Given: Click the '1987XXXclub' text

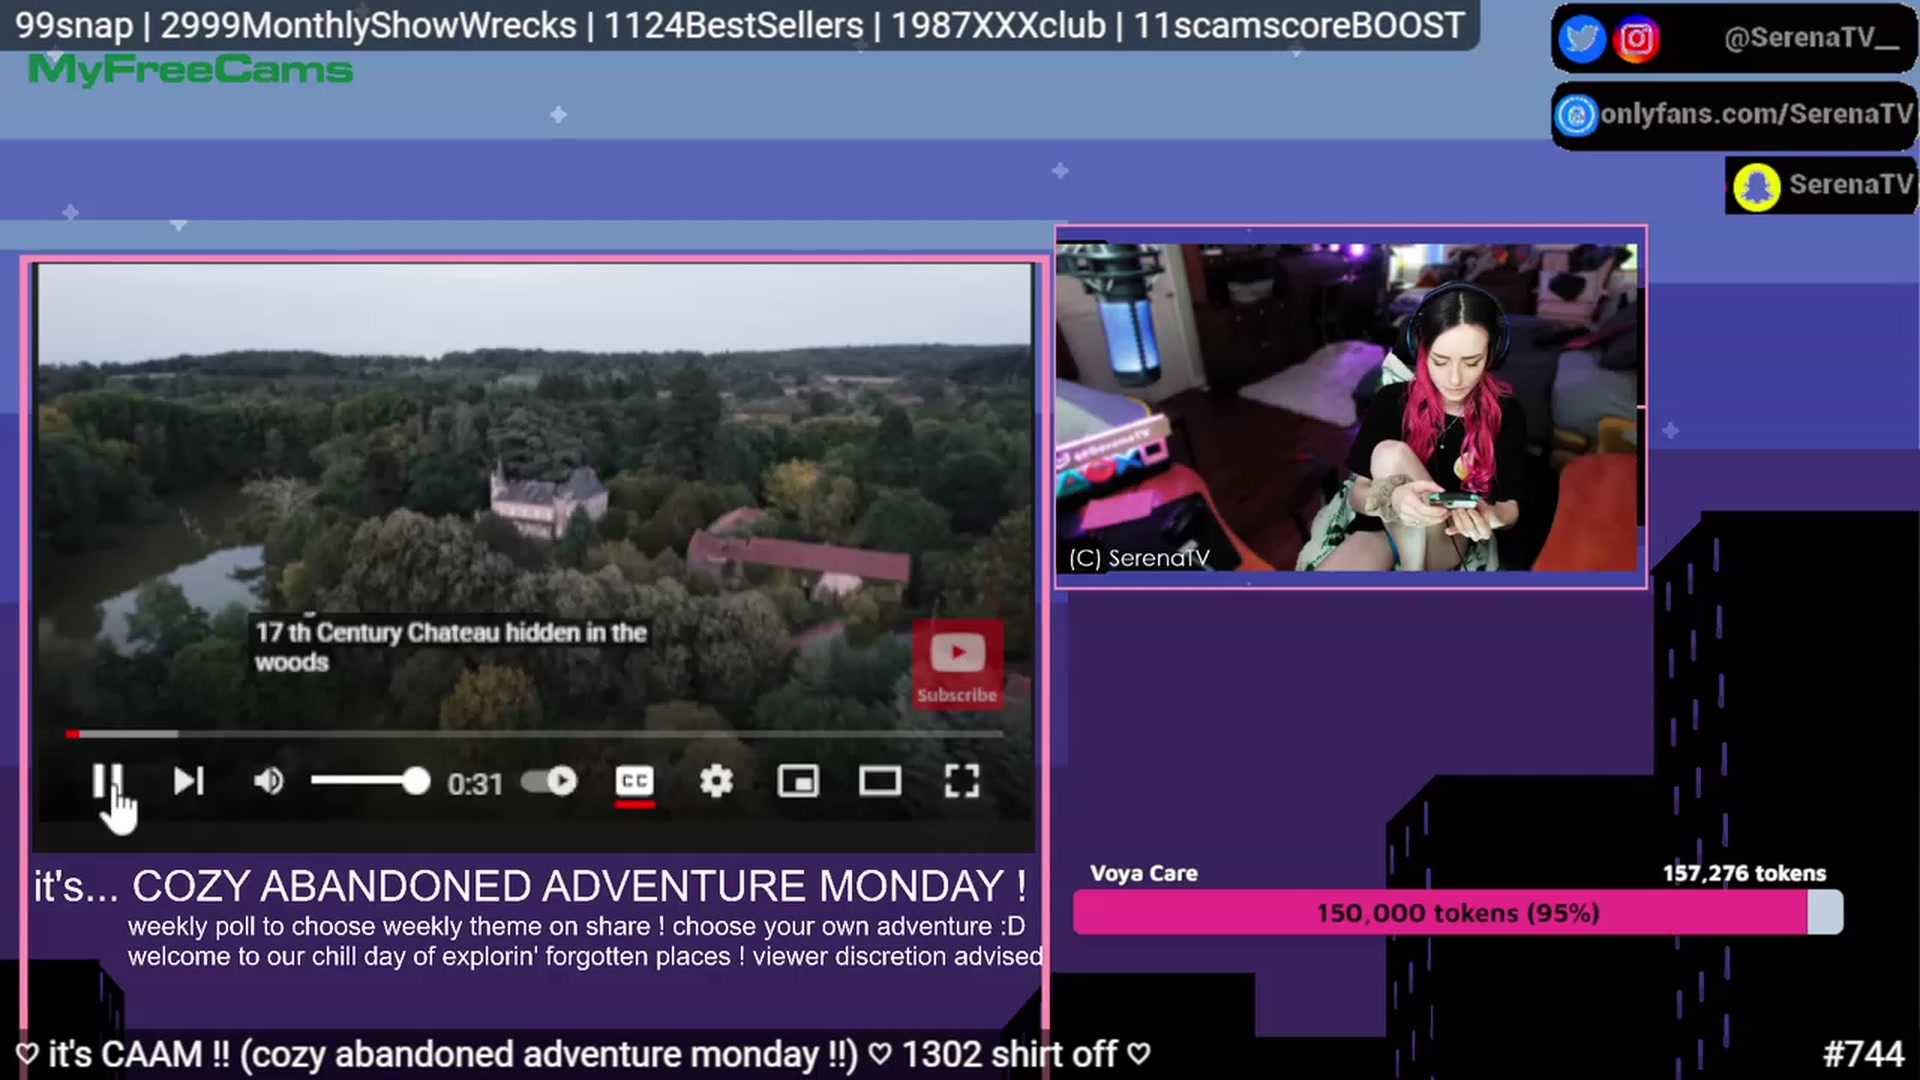Looking at the screenshot, I should (998, 25).
